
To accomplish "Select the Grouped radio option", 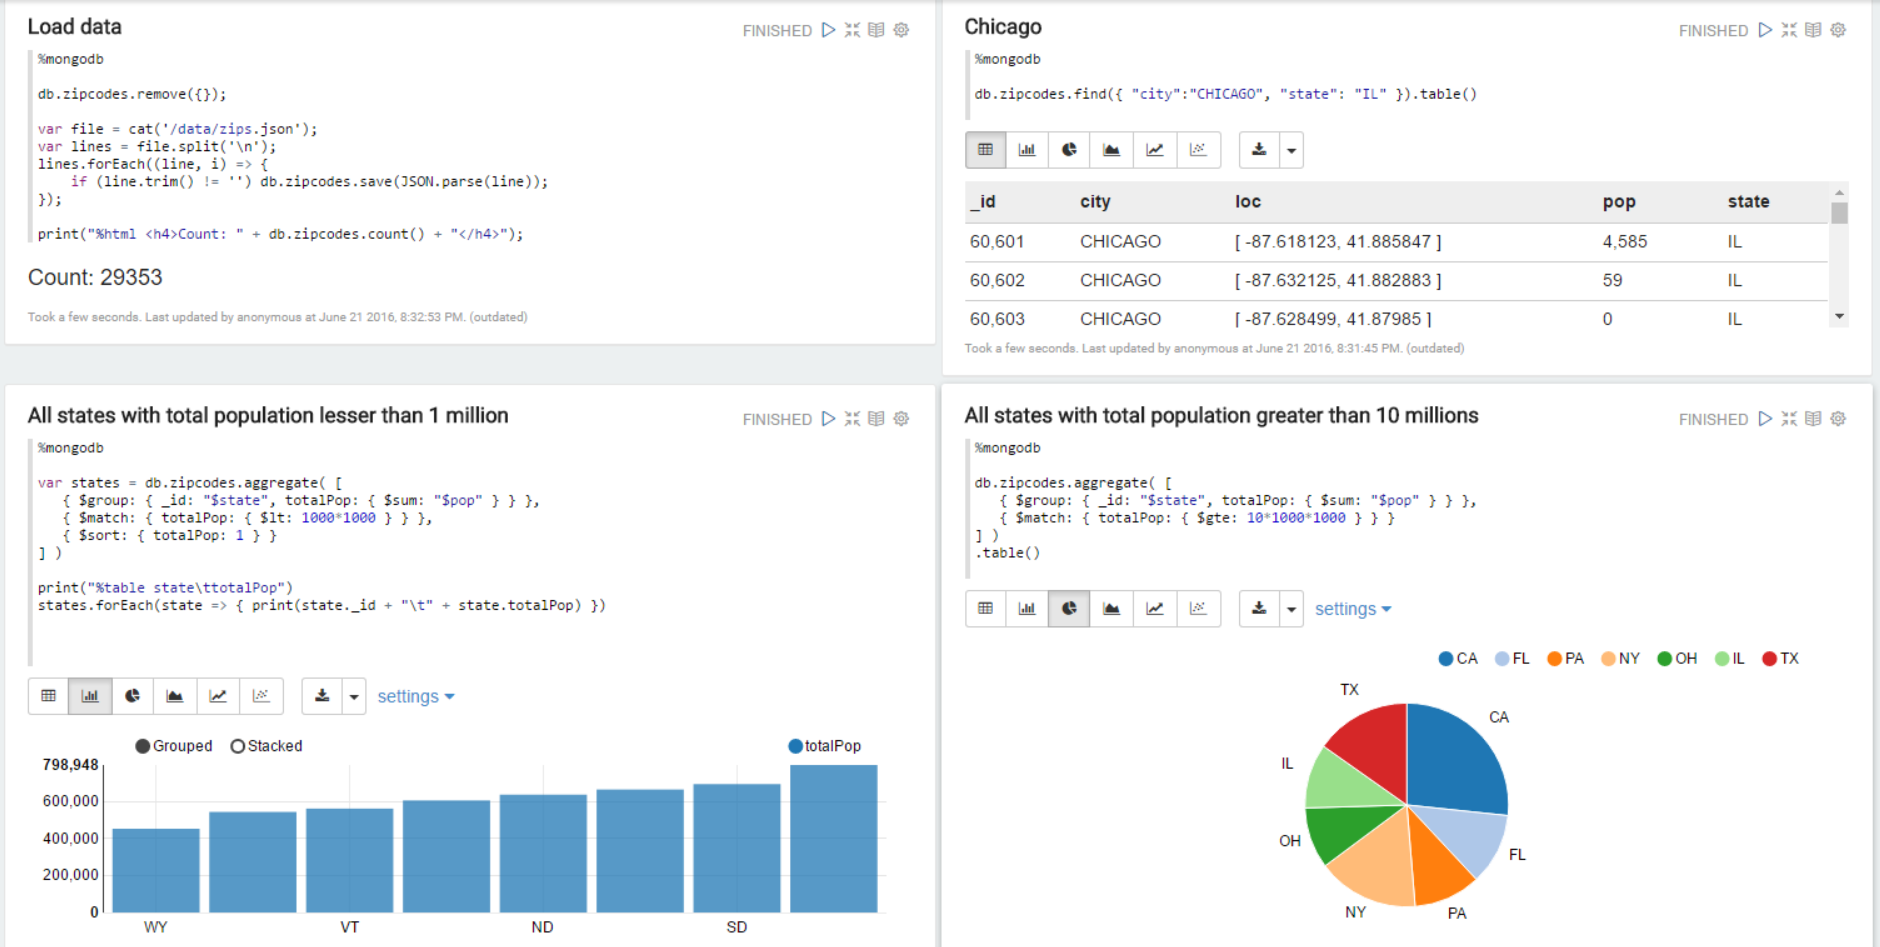I will 143,746.
